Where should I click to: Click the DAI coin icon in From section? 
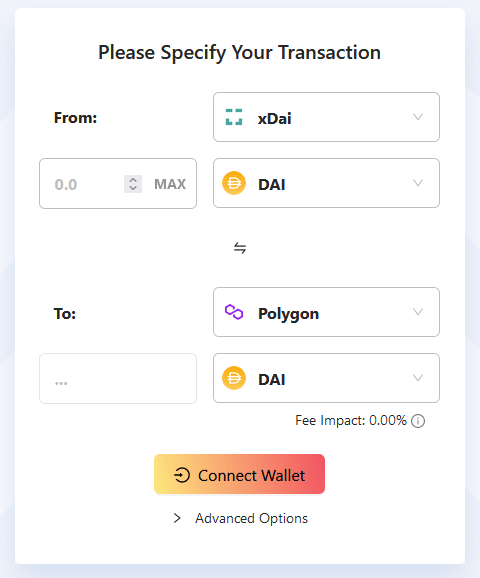[x=234, y=183]
